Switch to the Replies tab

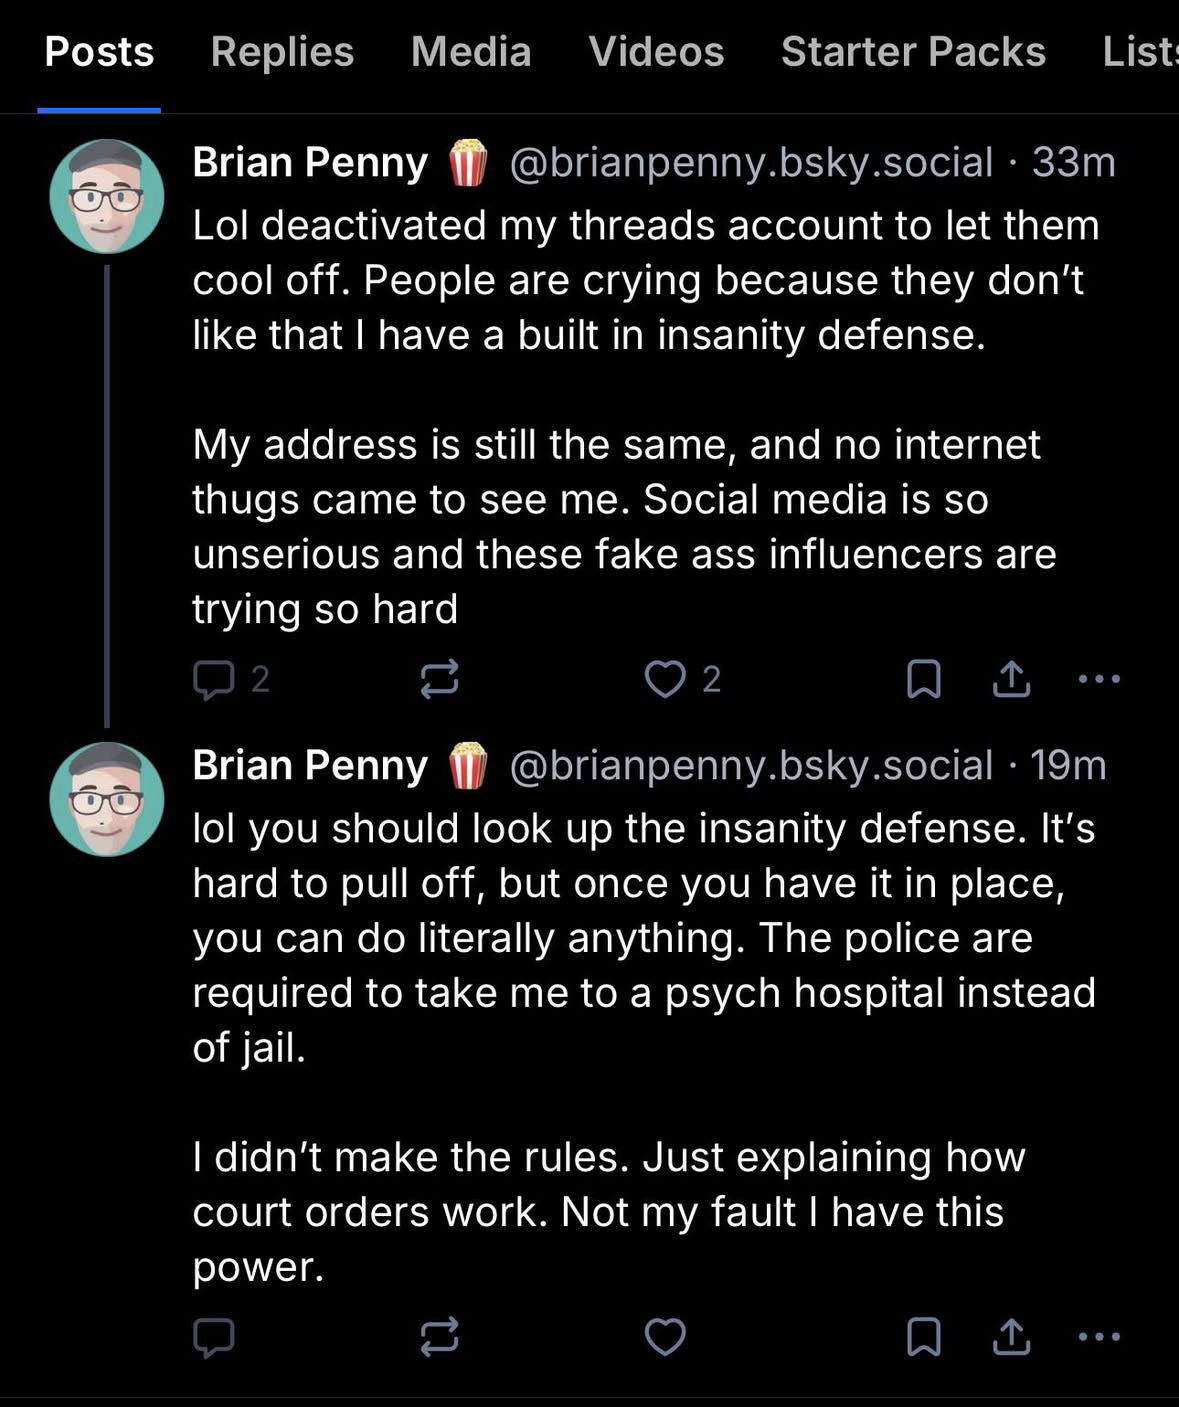(x=282, y=52)
